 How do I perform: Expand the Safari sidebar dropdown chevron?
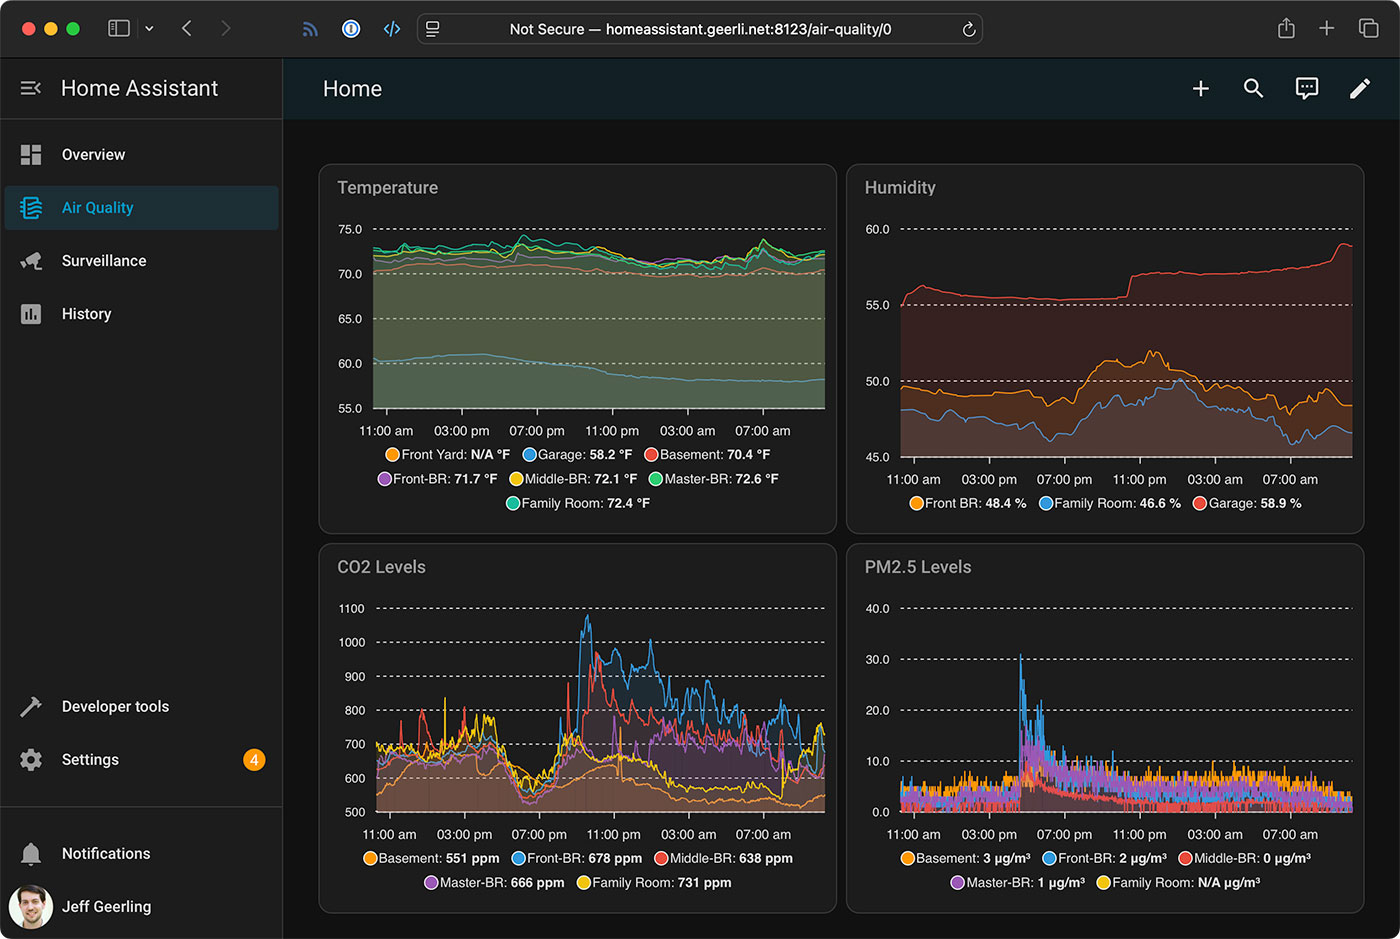149,29
